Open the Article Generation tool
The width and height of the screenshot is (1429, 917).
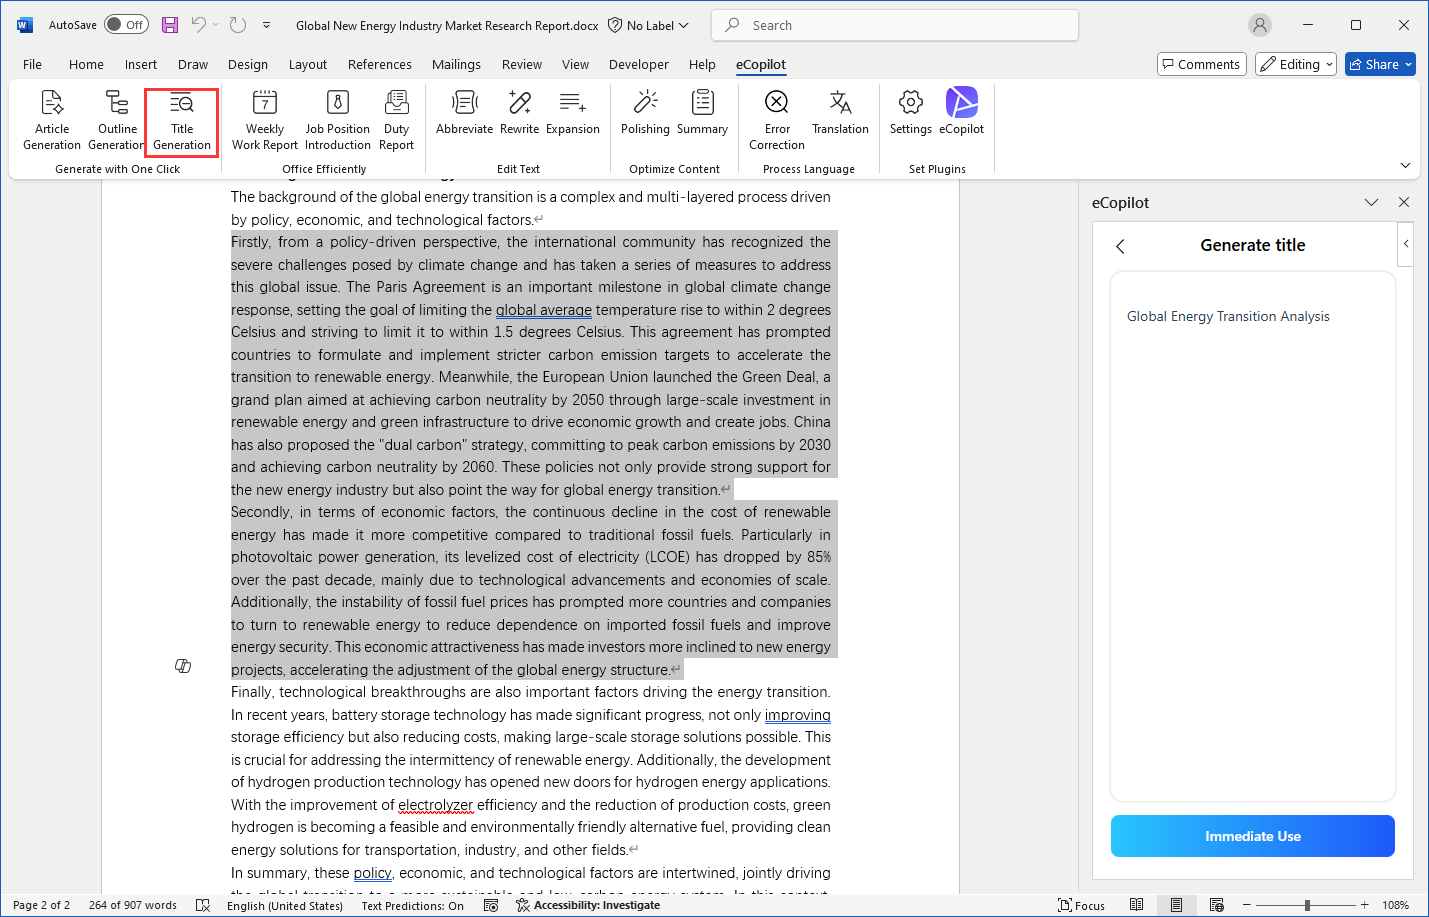(52, 119)
